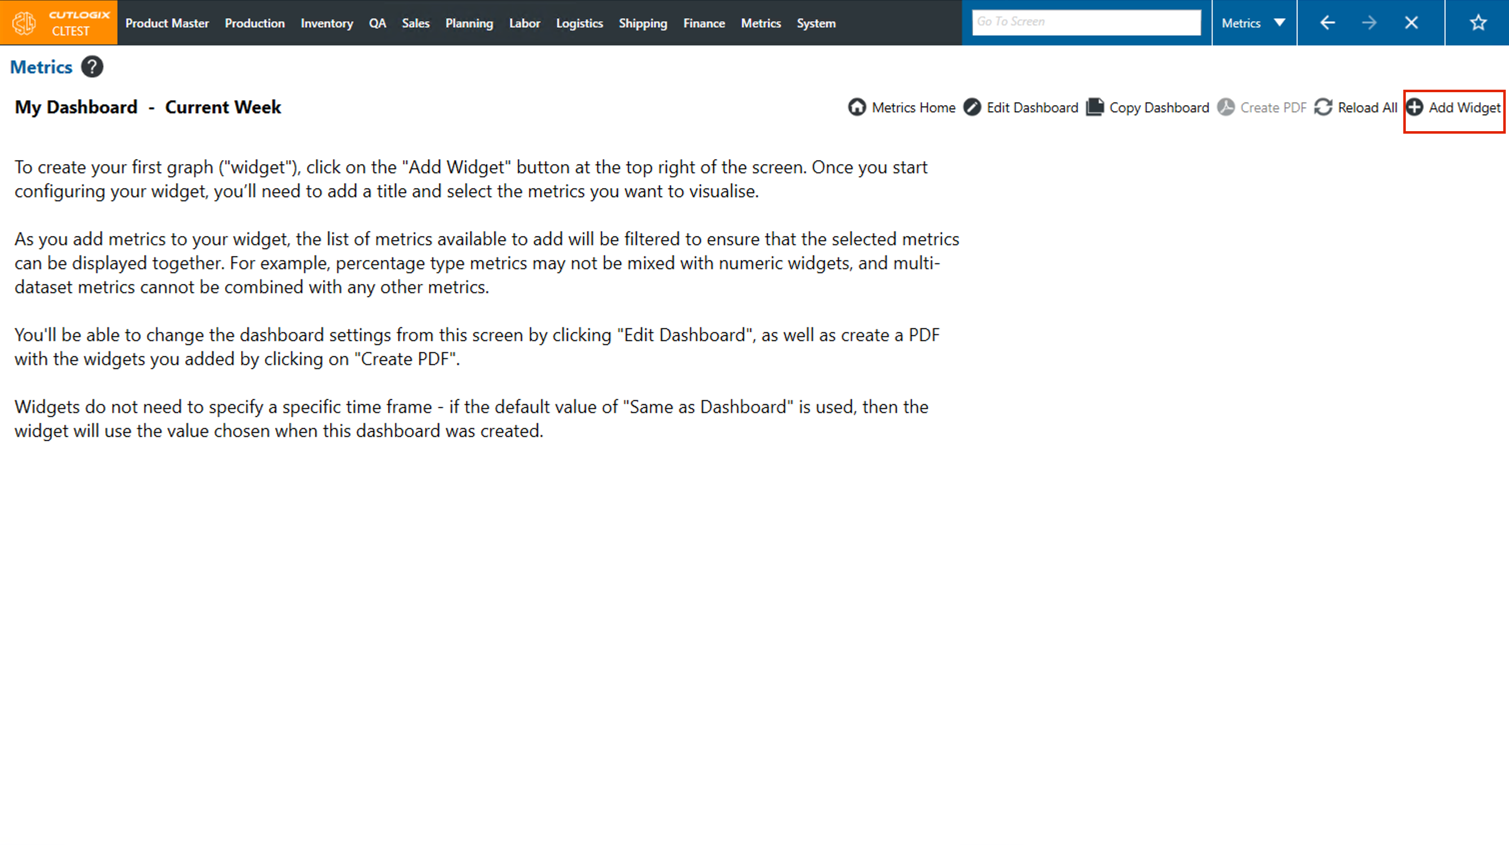Click the Reload All refresh icon
The image size is (1509, 845).
pos(1323,107)
